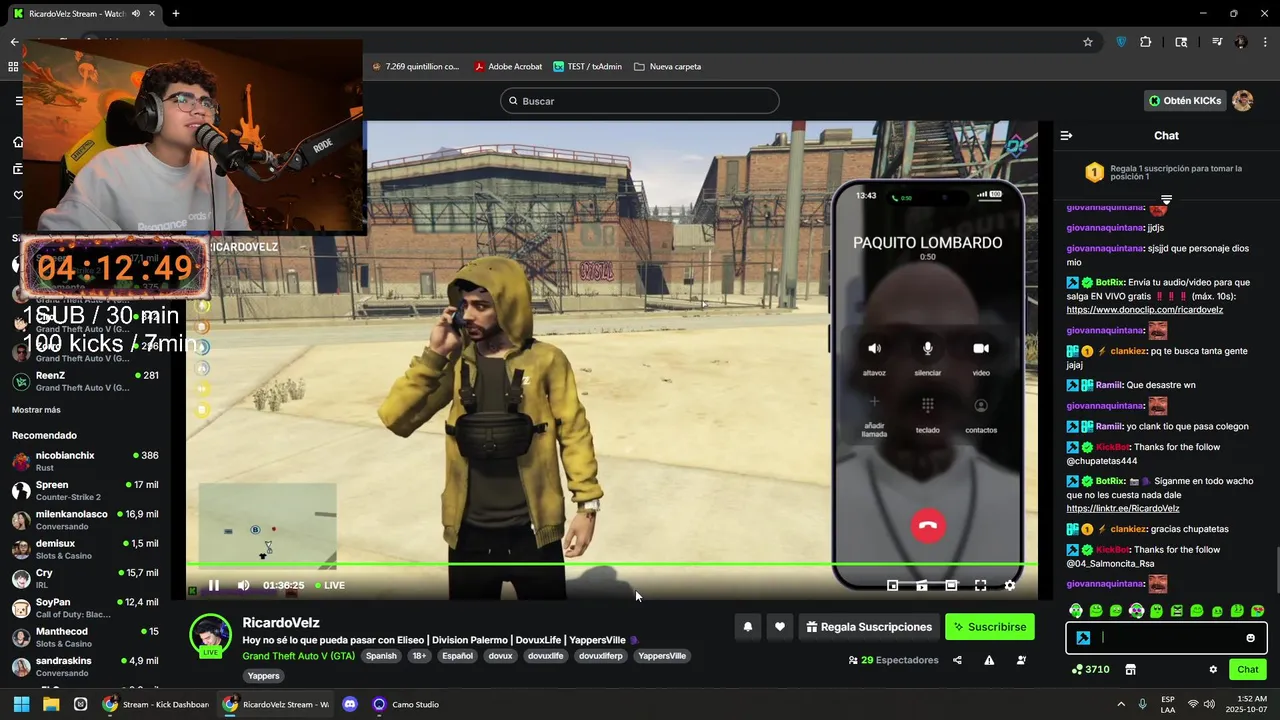View the 3710 kicks balance
Image resolution: width=1280 pixels, height=720 pixels.
1090,669
